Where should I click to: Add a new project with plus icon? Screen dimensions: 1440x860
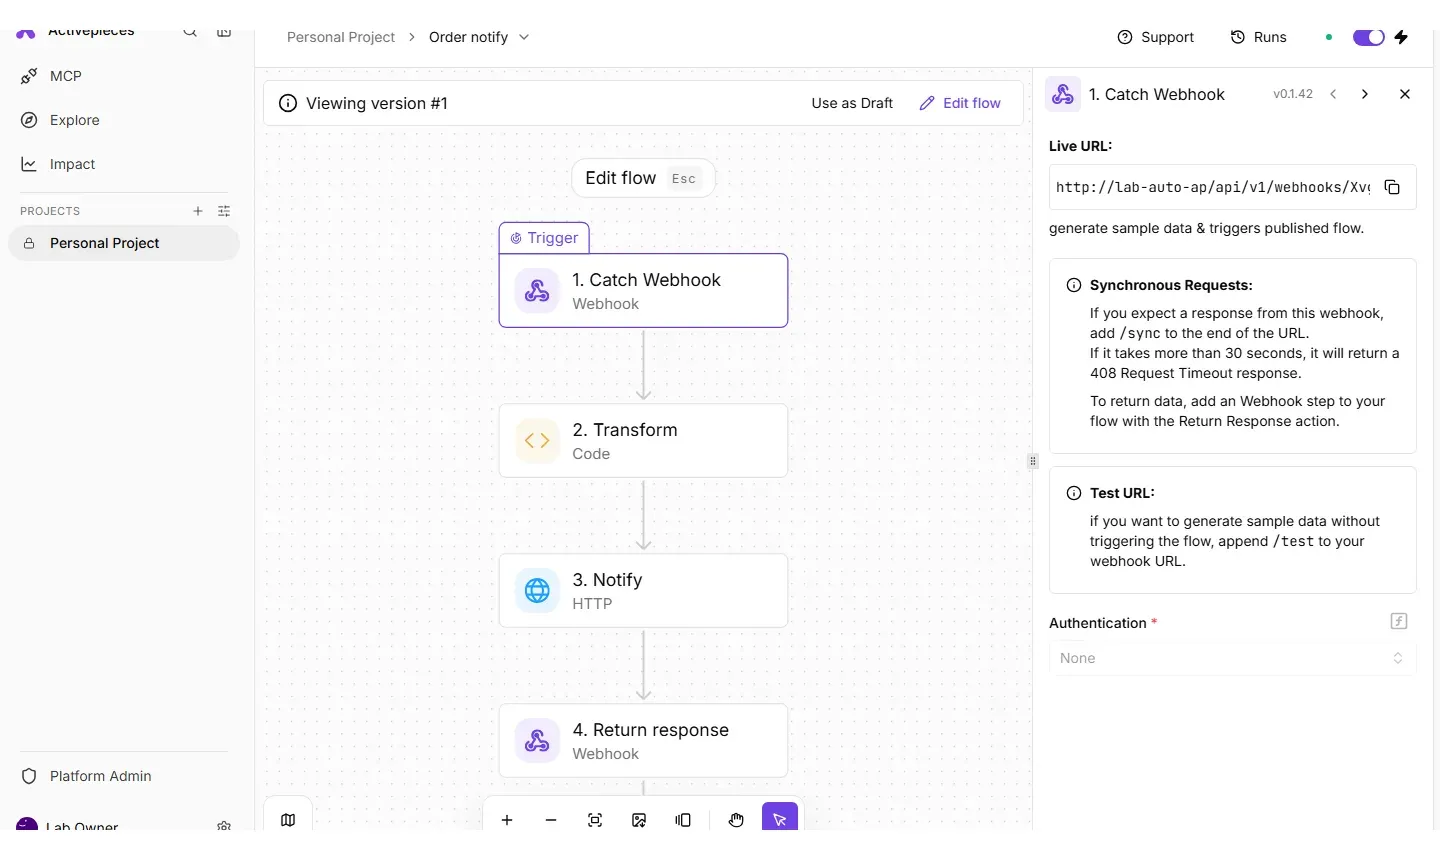[x=198, y=211]
